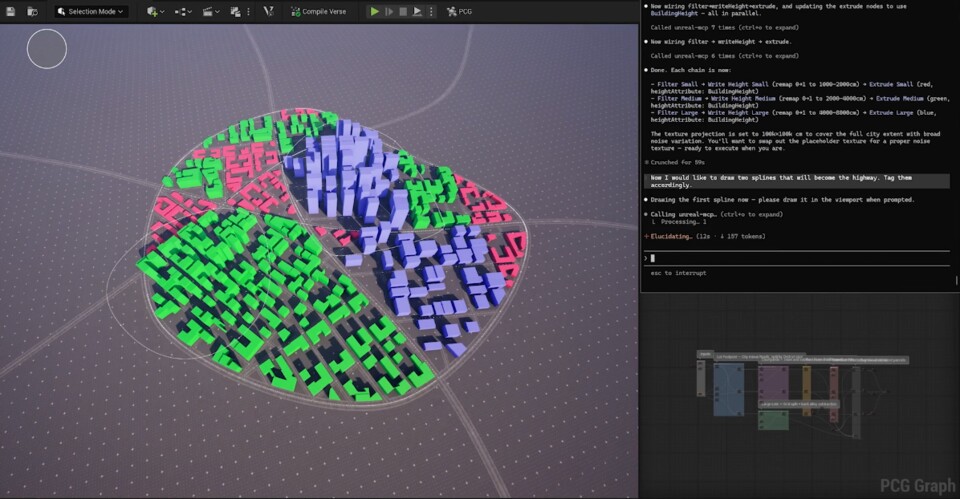Open the PCG toolbar button

coord(459,11)
